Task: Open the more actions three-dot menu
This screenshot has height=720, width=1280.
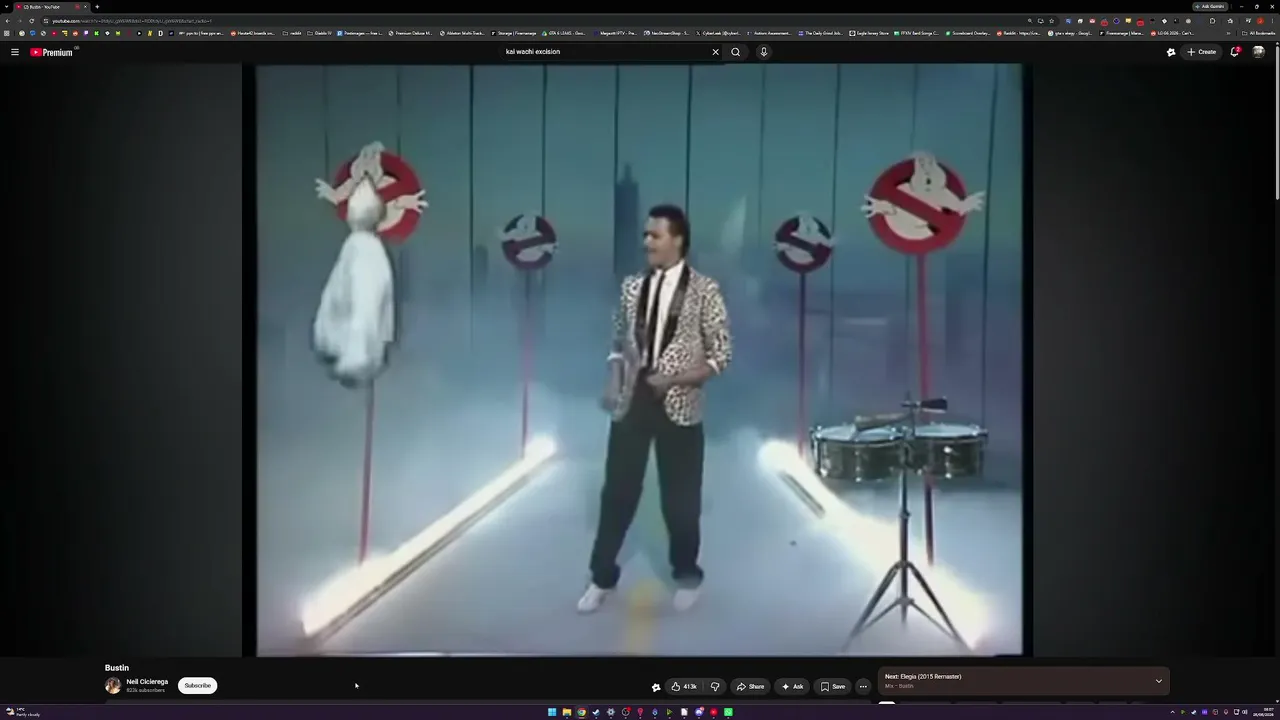Action: click(x=863, y=687)
